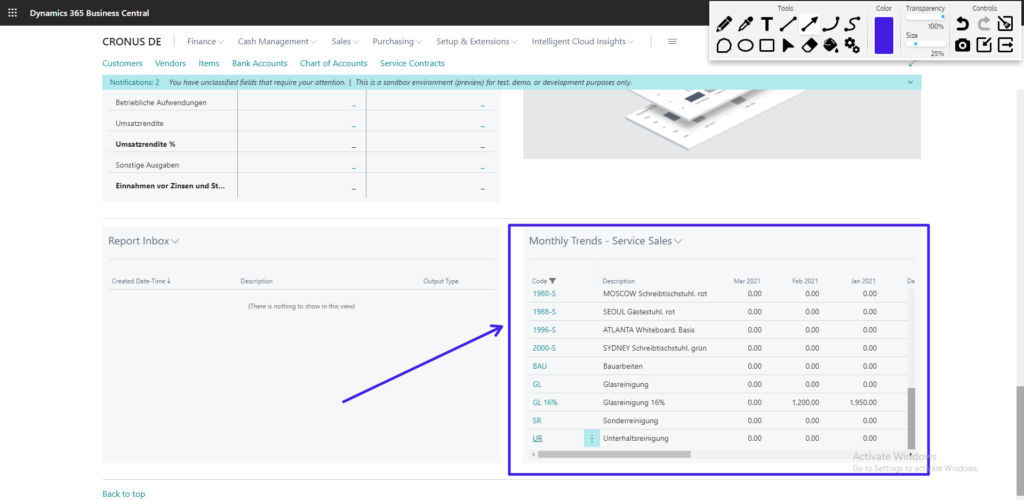Viewport: 1024px width, 500px height.
Task: Take a screenshot with camera icon
Action: [x=961, y=45]
